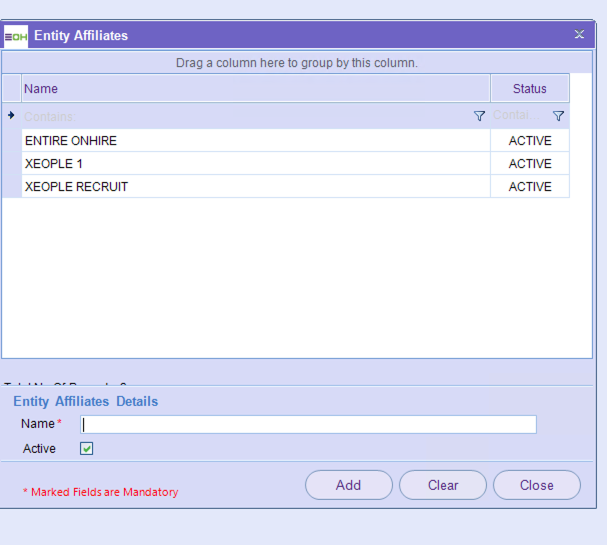Click ACTIVE status cell for ENTIRE ONHIRE
607x545 pixels.
530,141
